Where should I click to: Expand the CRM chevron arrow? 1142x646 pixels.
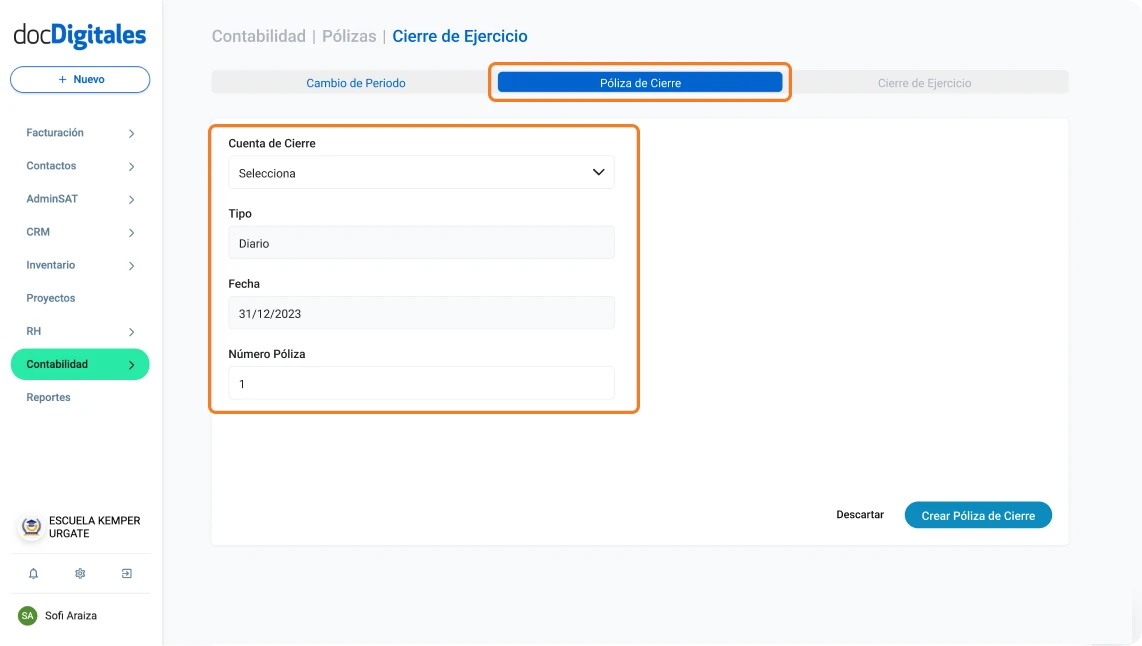click(131, 233)
